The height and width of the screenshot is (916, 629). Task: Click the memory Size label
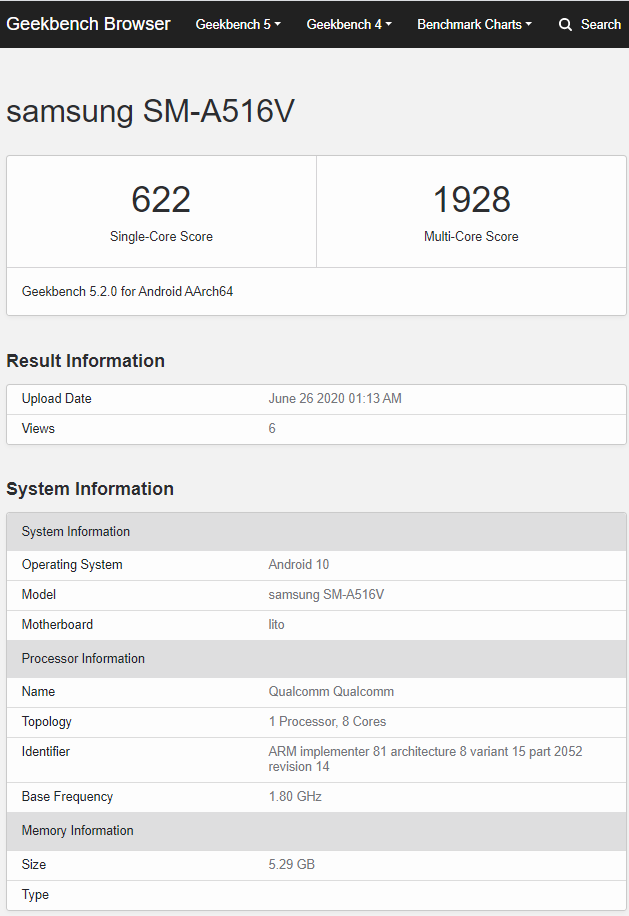tap(34, 865)
